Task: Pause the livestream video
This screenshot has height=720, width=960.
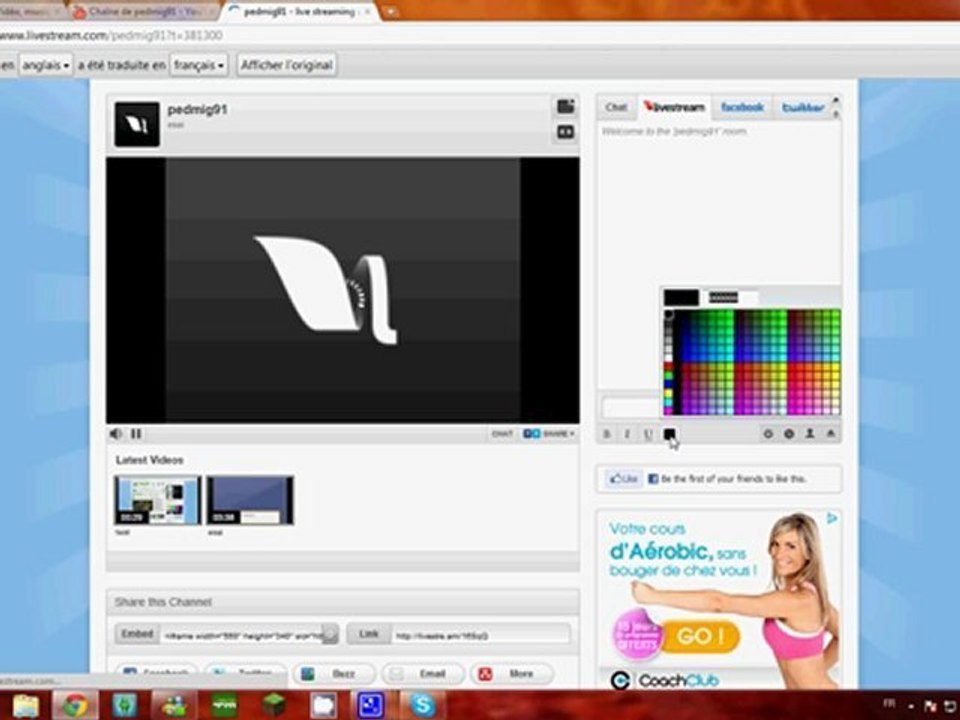Action: (136, 433)
